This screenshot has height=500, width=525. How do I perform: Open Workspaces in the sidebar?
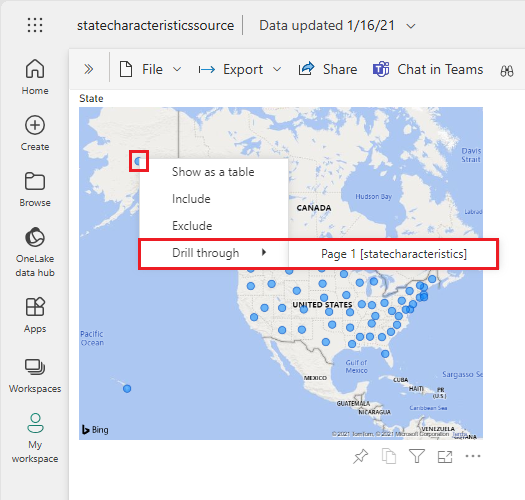pyautogui.click(x=35, y=376)
